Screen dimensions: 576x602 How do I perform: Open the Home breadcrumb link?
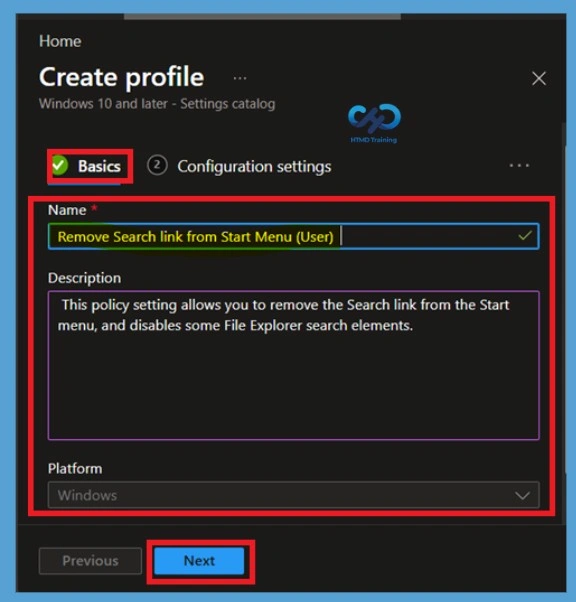pyautogui.click(x=60, y=41)
